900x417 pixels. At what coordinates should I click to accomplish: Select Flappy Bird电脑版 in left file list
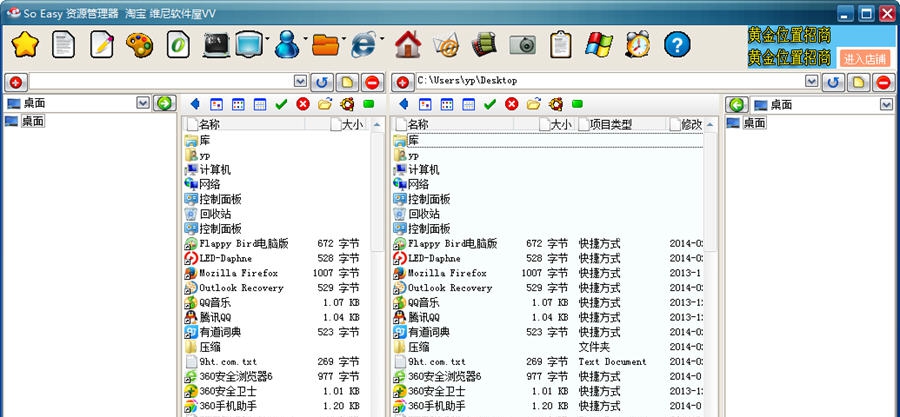click(x=243, y=243)
